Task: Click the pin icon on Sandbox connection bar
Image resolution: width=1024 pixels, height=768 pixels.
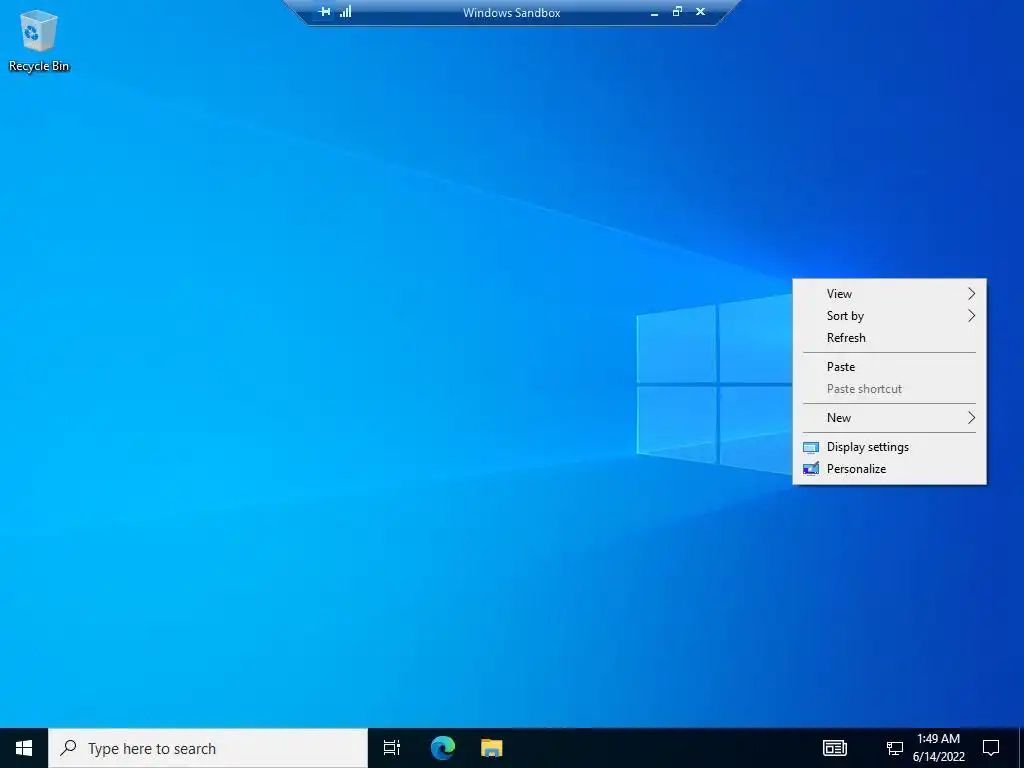Action: (x=324, y=12)
